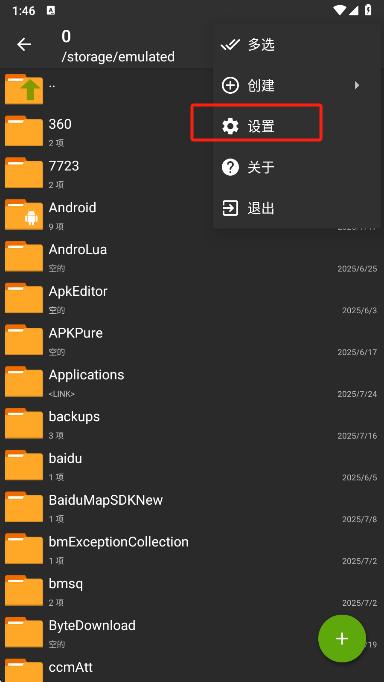Open the backups folder

(192, 424)
